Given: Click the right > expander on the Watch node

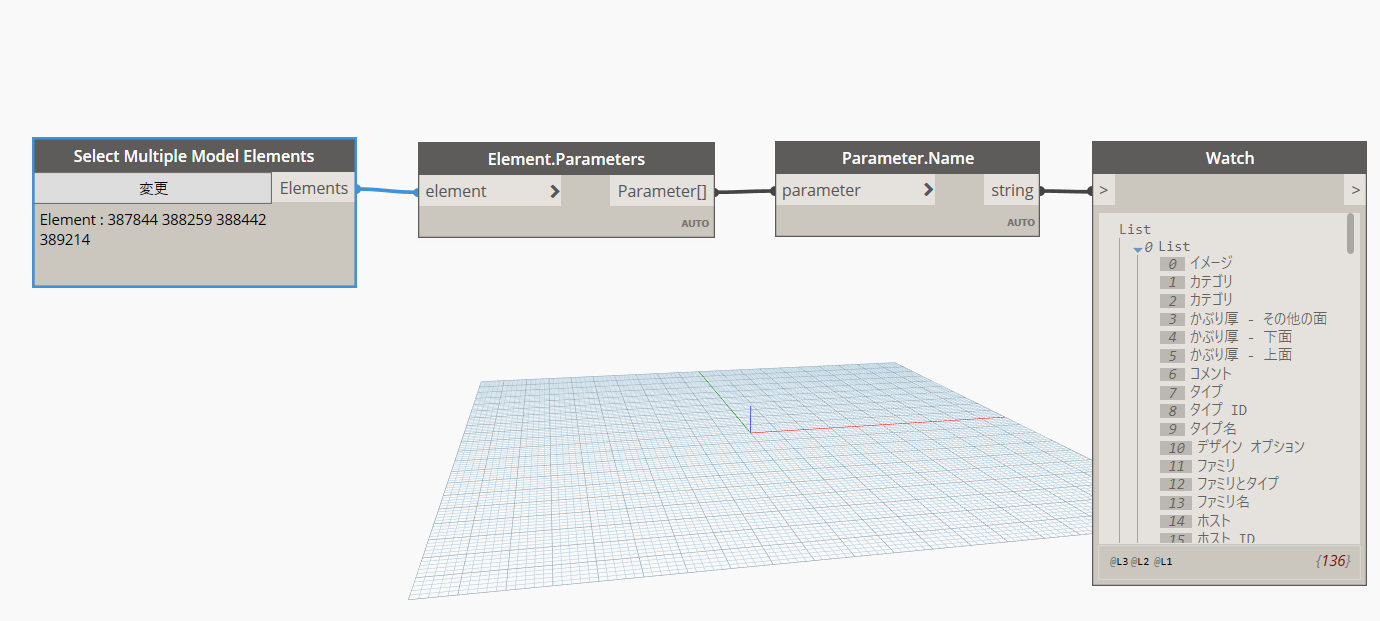Looking at the screenshot, I should tap(1356, 190).
